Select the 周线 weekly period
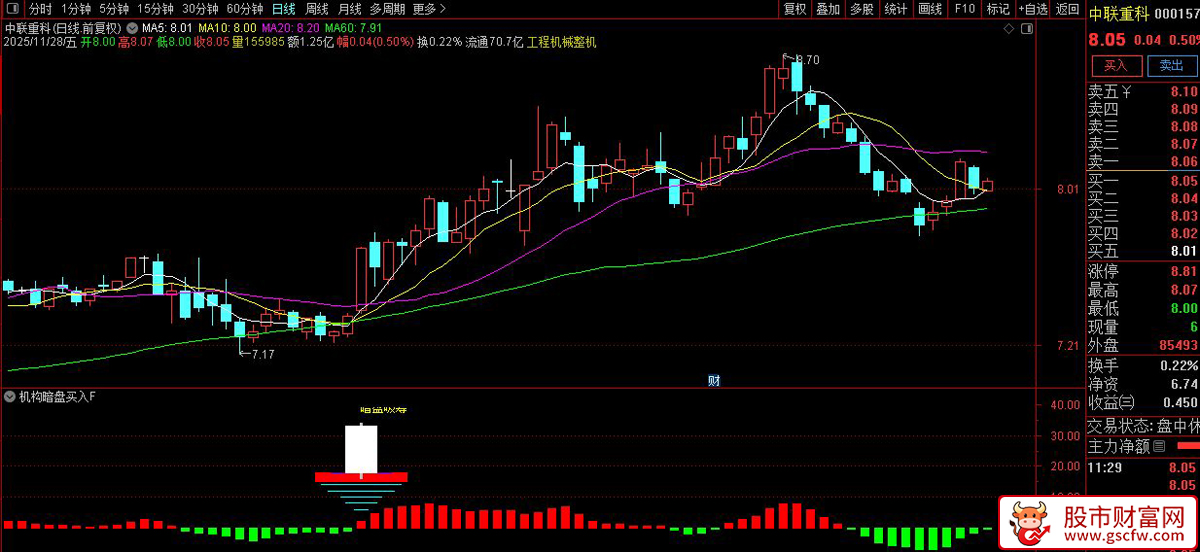Viewport: 1200px width, 552px height. point(316,9)
